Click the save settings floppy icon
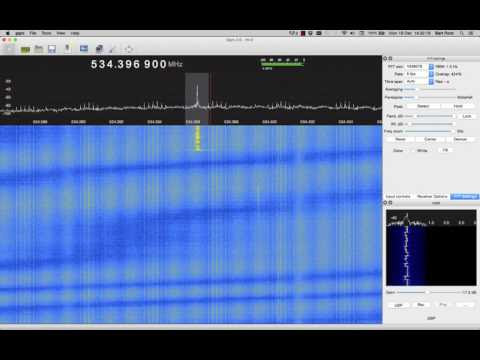The height and width of the screenshot is (360, 480). coord(52,49)
